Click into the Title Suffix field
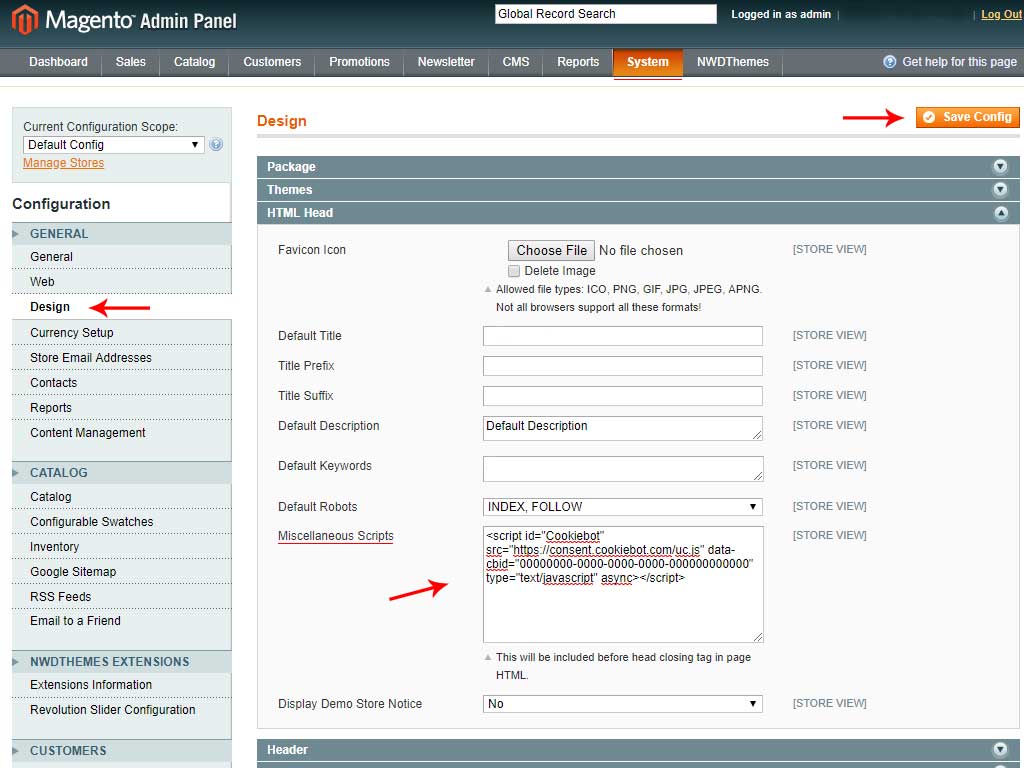Viewport: 1024px width, 768px height. [622, 396]
